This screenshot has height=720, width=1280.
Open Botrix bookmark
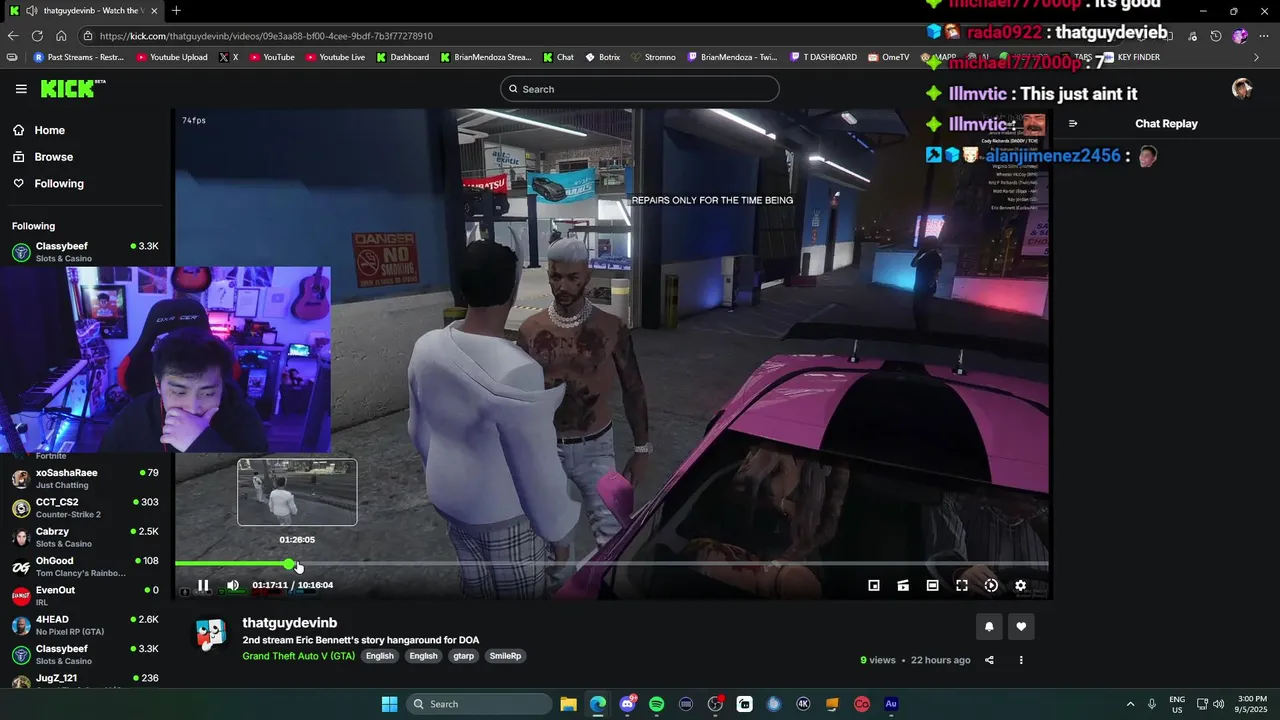point(603,58)
